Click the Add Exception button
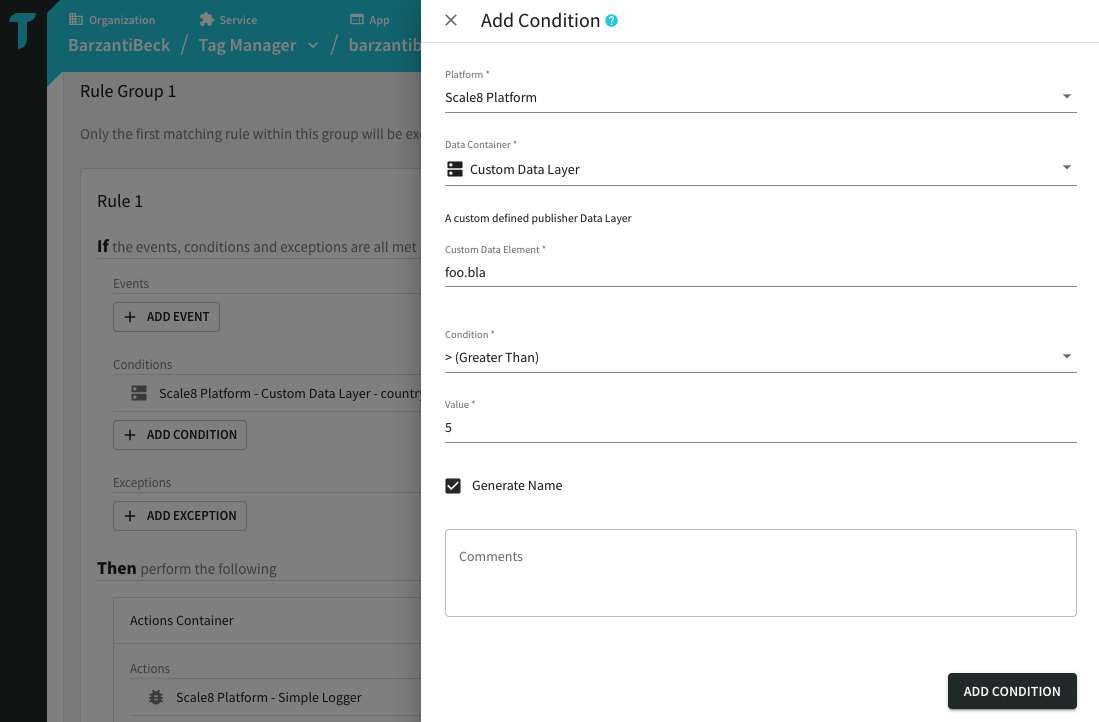The image size is (1099, 722). 180,515
